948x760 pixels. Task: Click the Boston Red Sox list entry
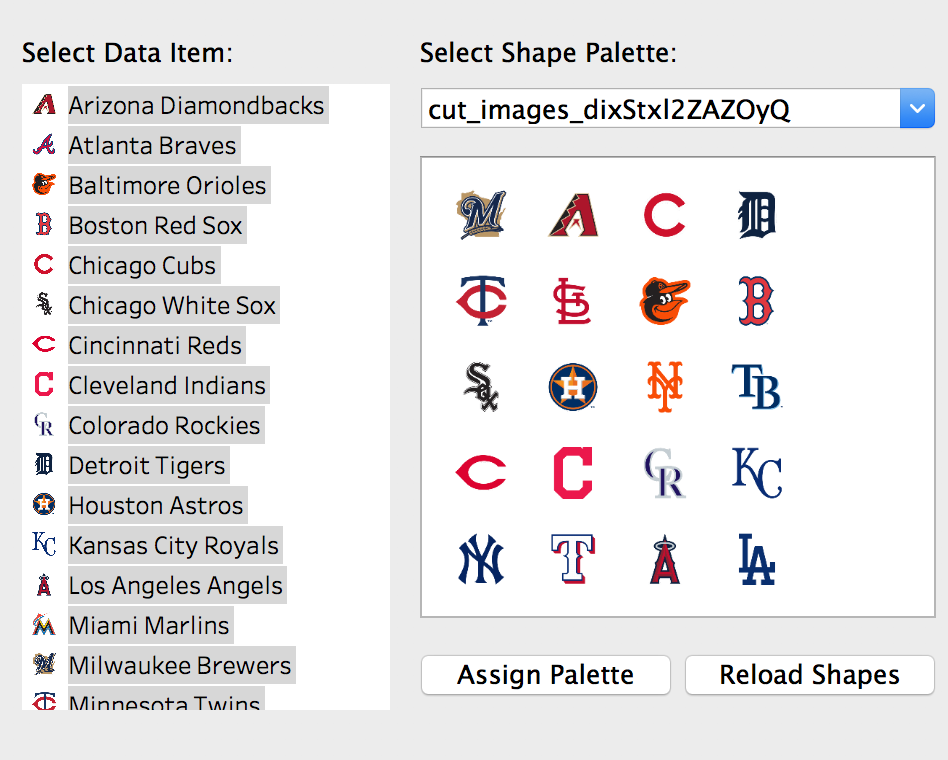point(155,225)
